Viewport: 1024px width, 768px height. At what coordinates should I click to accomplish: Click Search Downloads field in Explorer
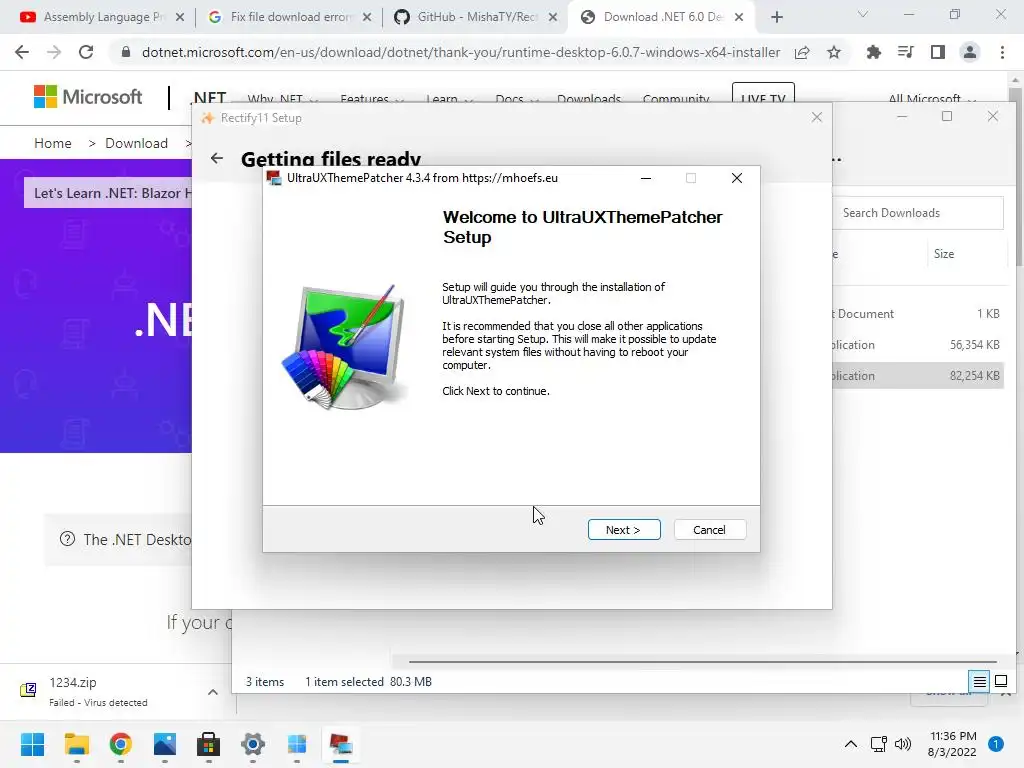pos(918,213)
